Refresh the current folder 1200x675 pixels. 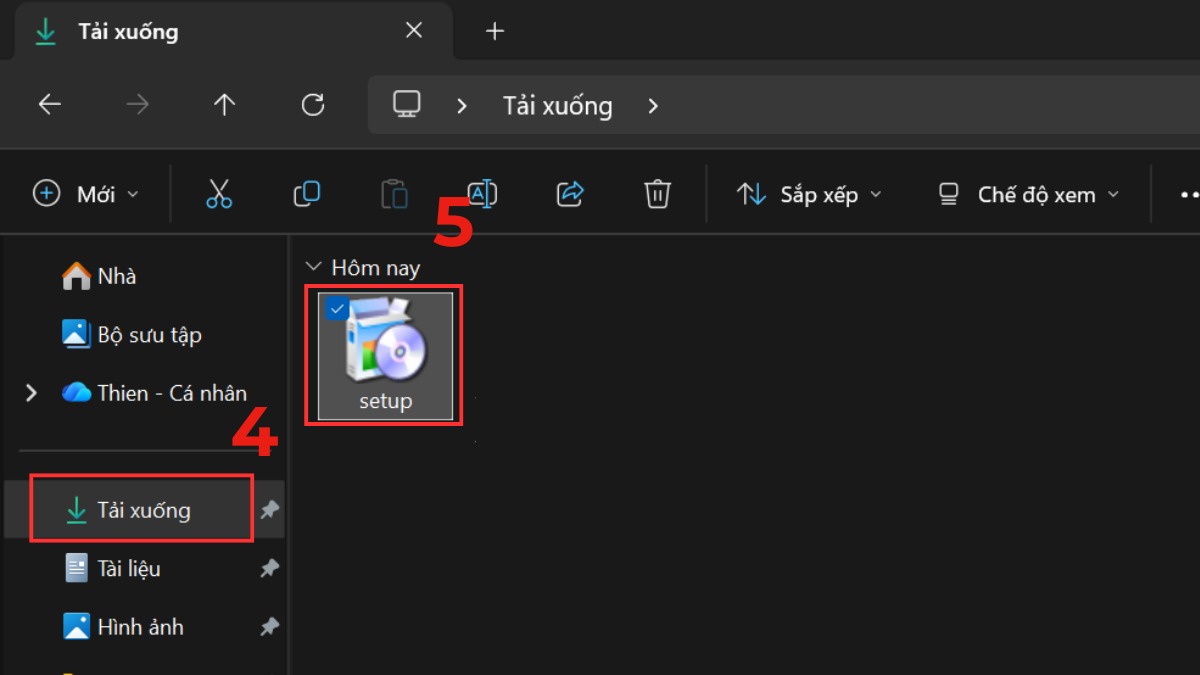(x=313, y=105)
